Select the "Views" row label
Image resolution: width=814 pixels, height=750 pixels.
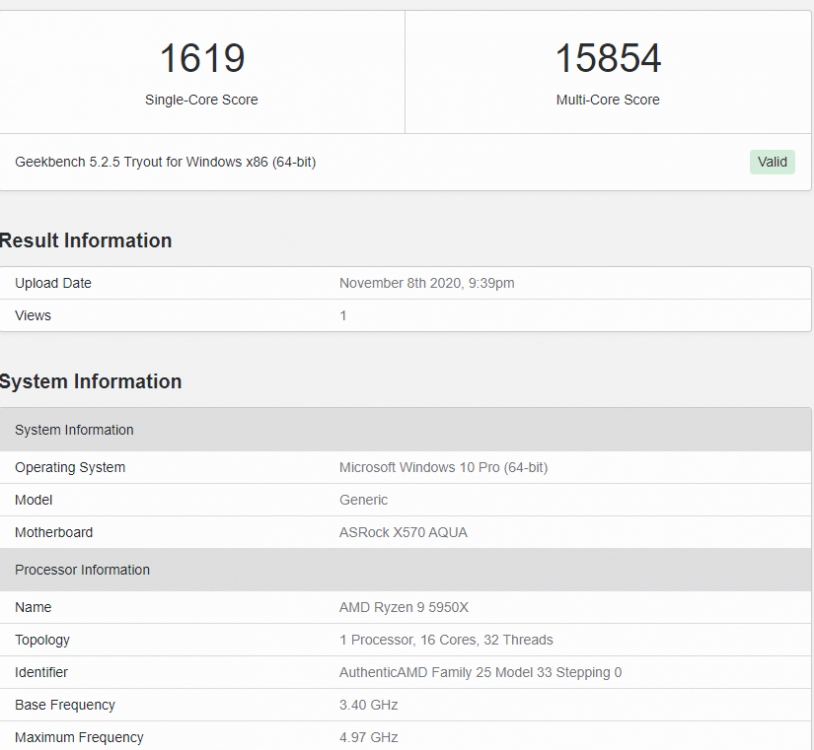[33, 316]
